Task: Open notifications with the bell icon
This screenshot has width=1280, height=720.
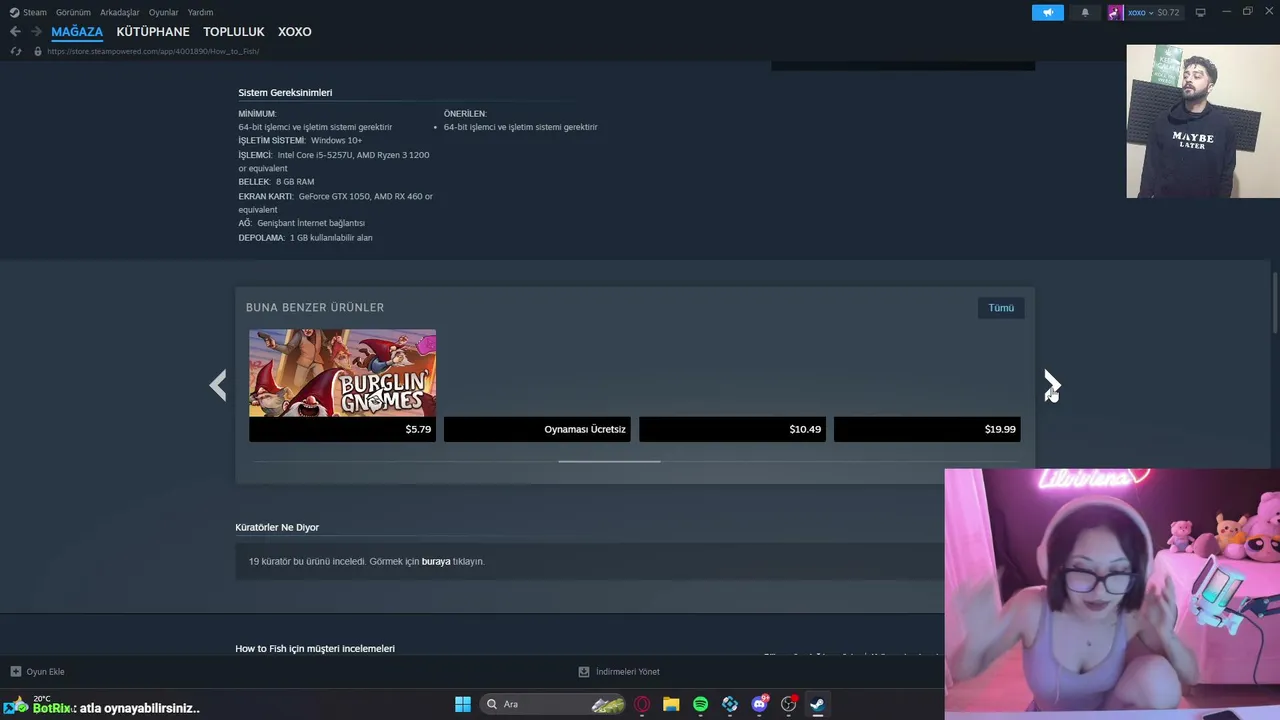Action: 1085,12
